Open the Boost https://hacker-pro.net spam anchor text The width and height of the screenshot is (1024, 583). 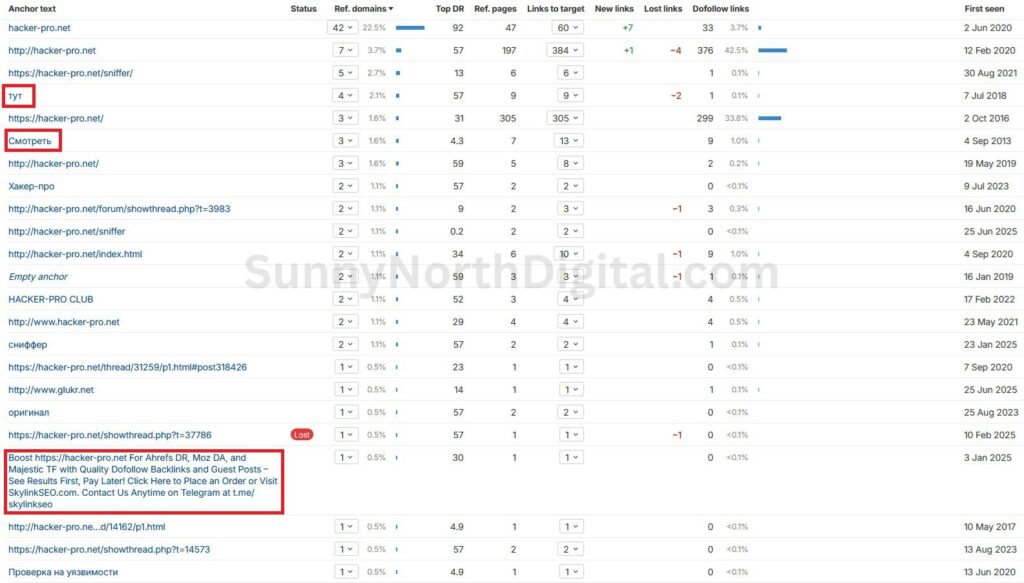point(140,481)
